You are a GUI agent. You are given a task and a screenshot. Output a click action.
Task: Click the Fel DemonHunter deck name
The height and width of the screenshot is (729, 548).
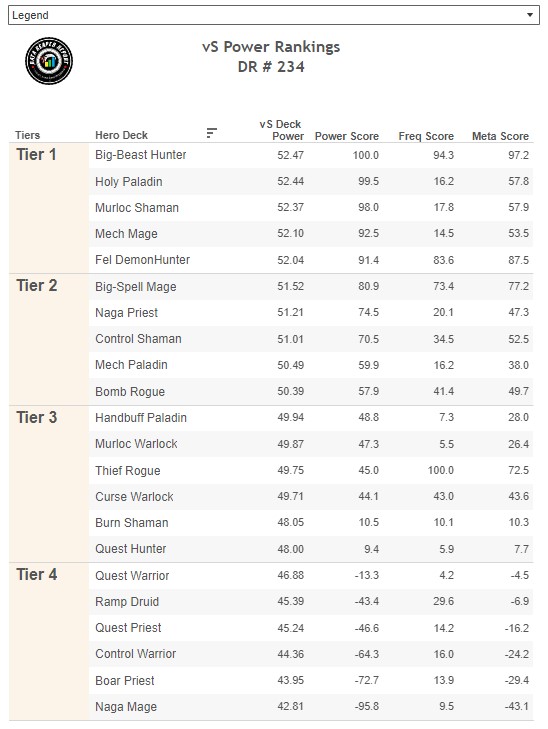coord(142,260)
